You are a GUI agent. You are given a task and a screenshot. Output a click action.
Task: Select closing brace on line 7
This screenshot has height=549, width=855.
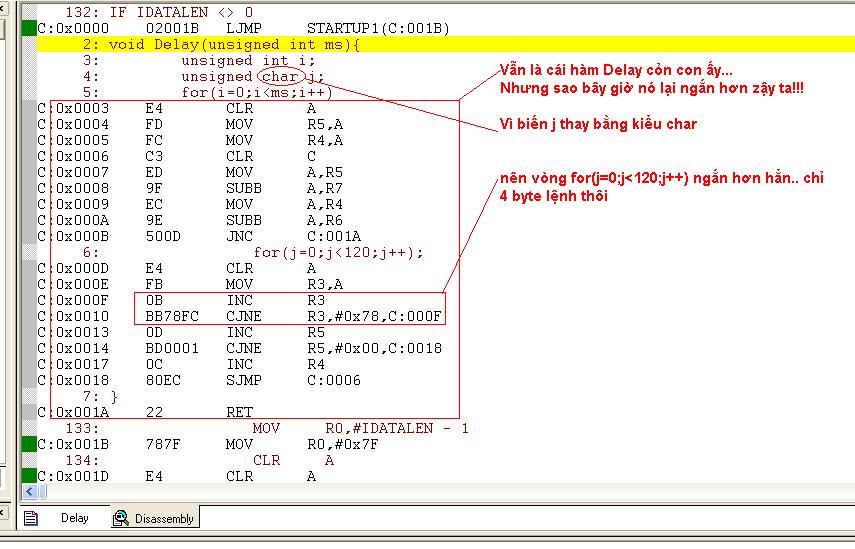114,396
